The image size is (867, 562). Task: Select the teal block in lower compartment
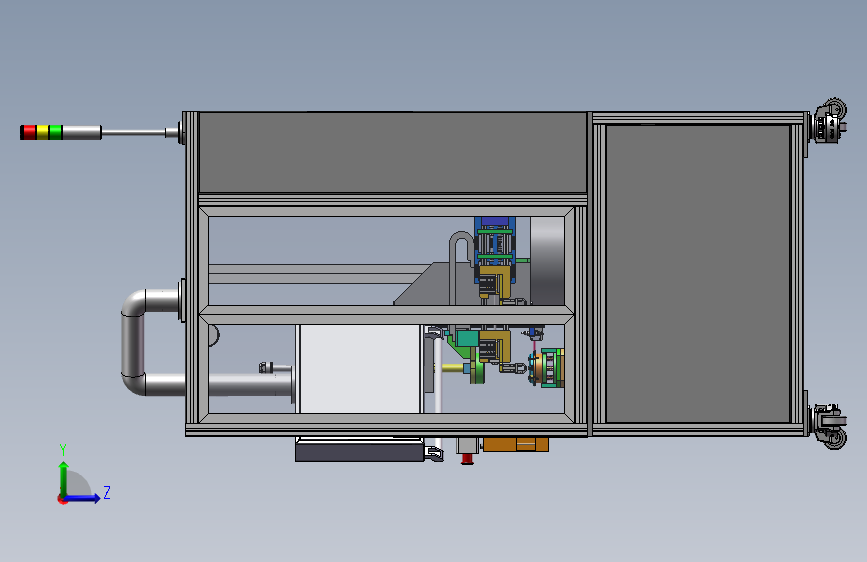(468, 338)
